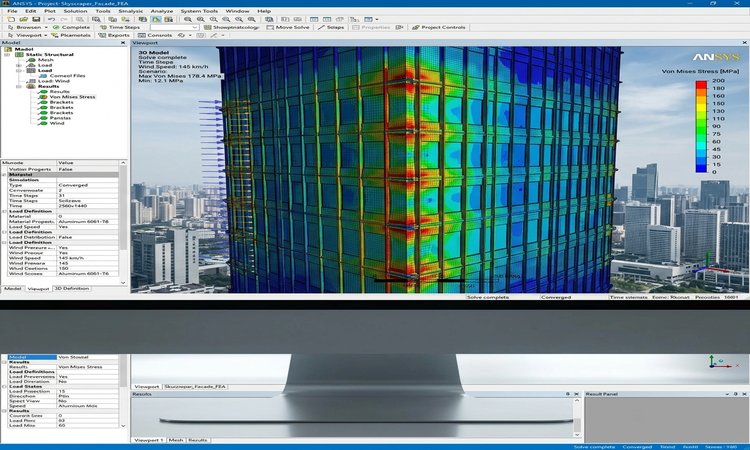
Task: Click the Von Mises Stress result icon
Action: point(43,97)
